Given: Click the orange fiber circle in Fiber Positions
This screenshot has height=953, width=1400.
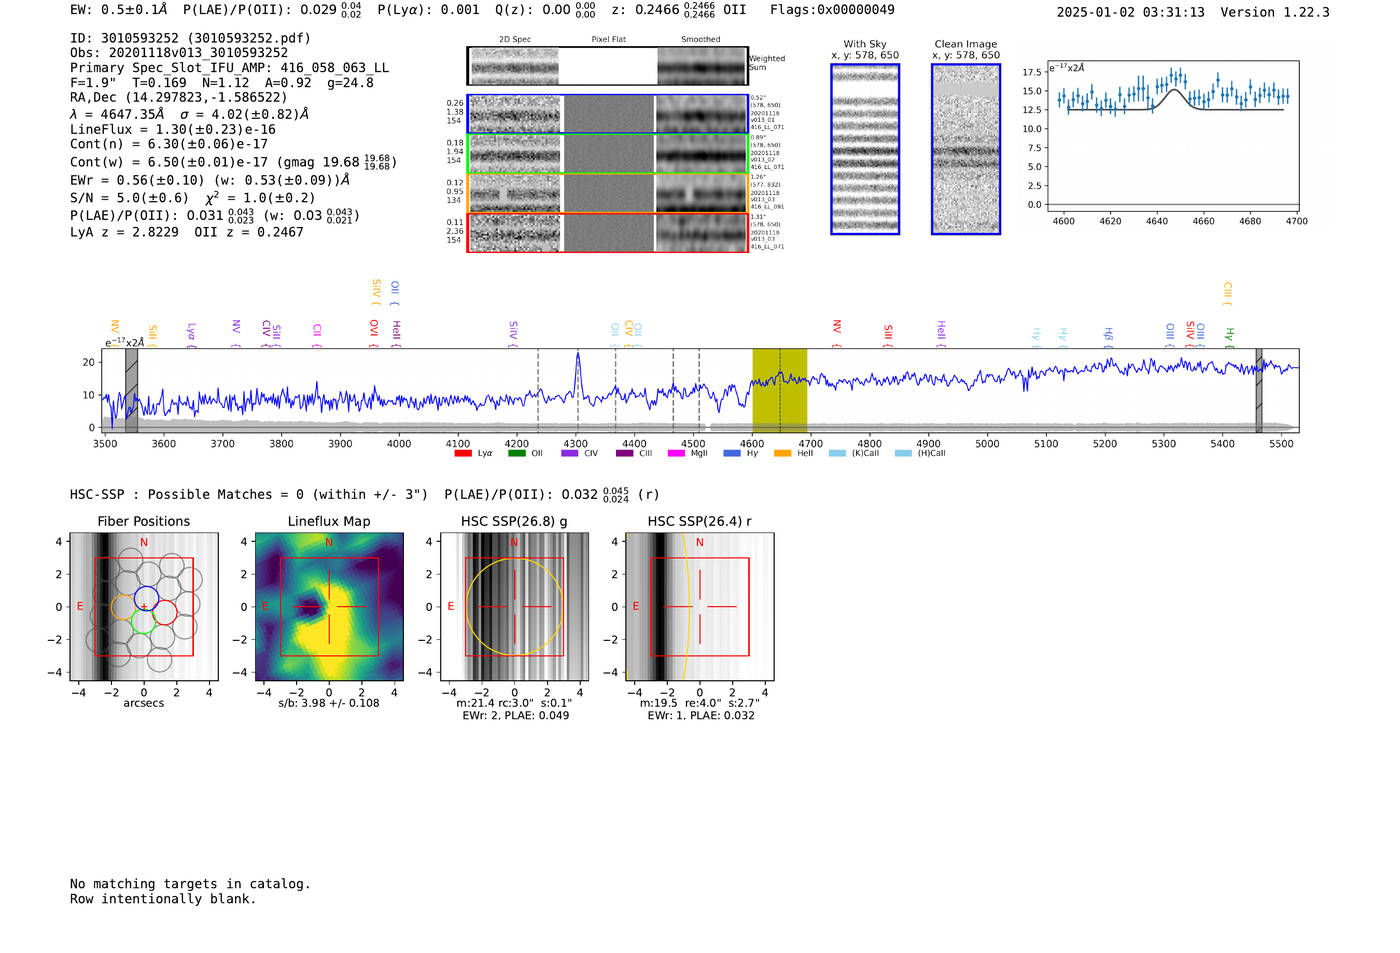Looking at the screenshot, I should pos(124,607).
